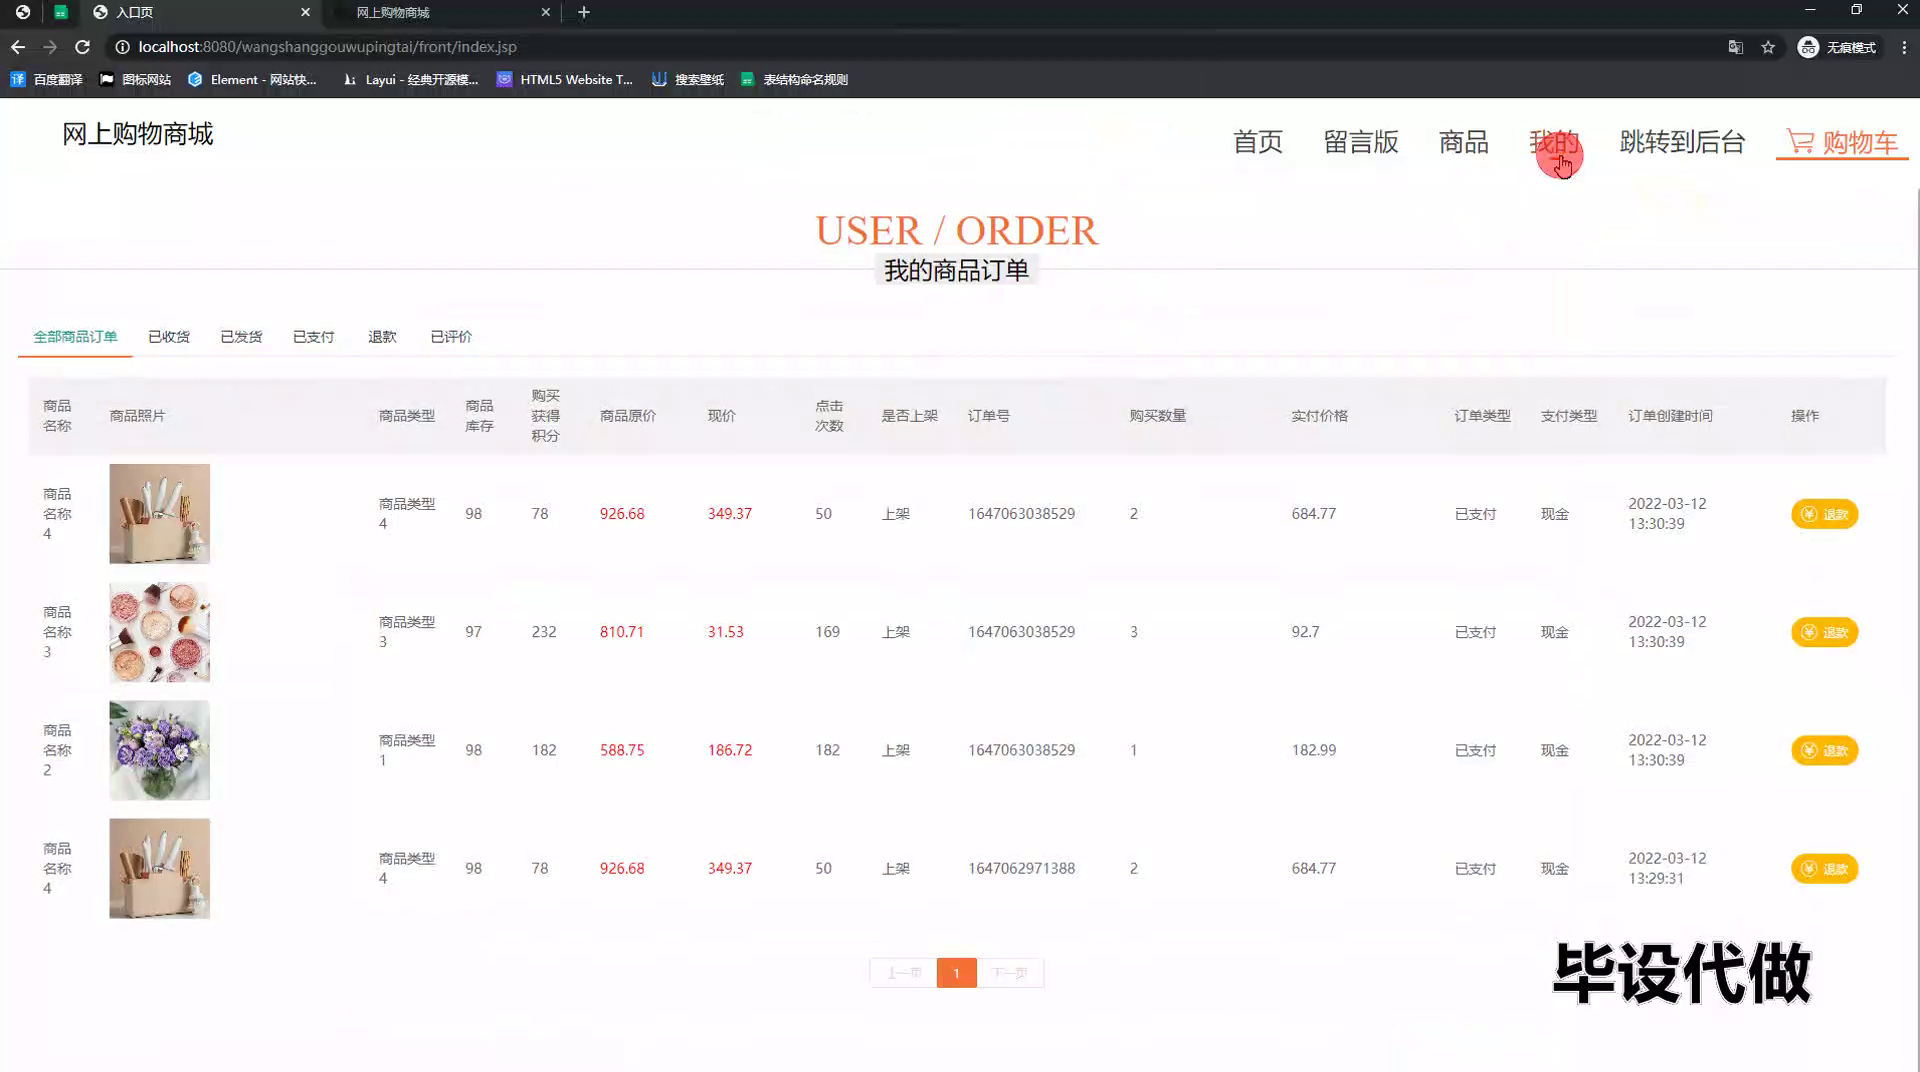Close the 网上购物商城 tab
1920x1072 pixels.
coord(545,12)
